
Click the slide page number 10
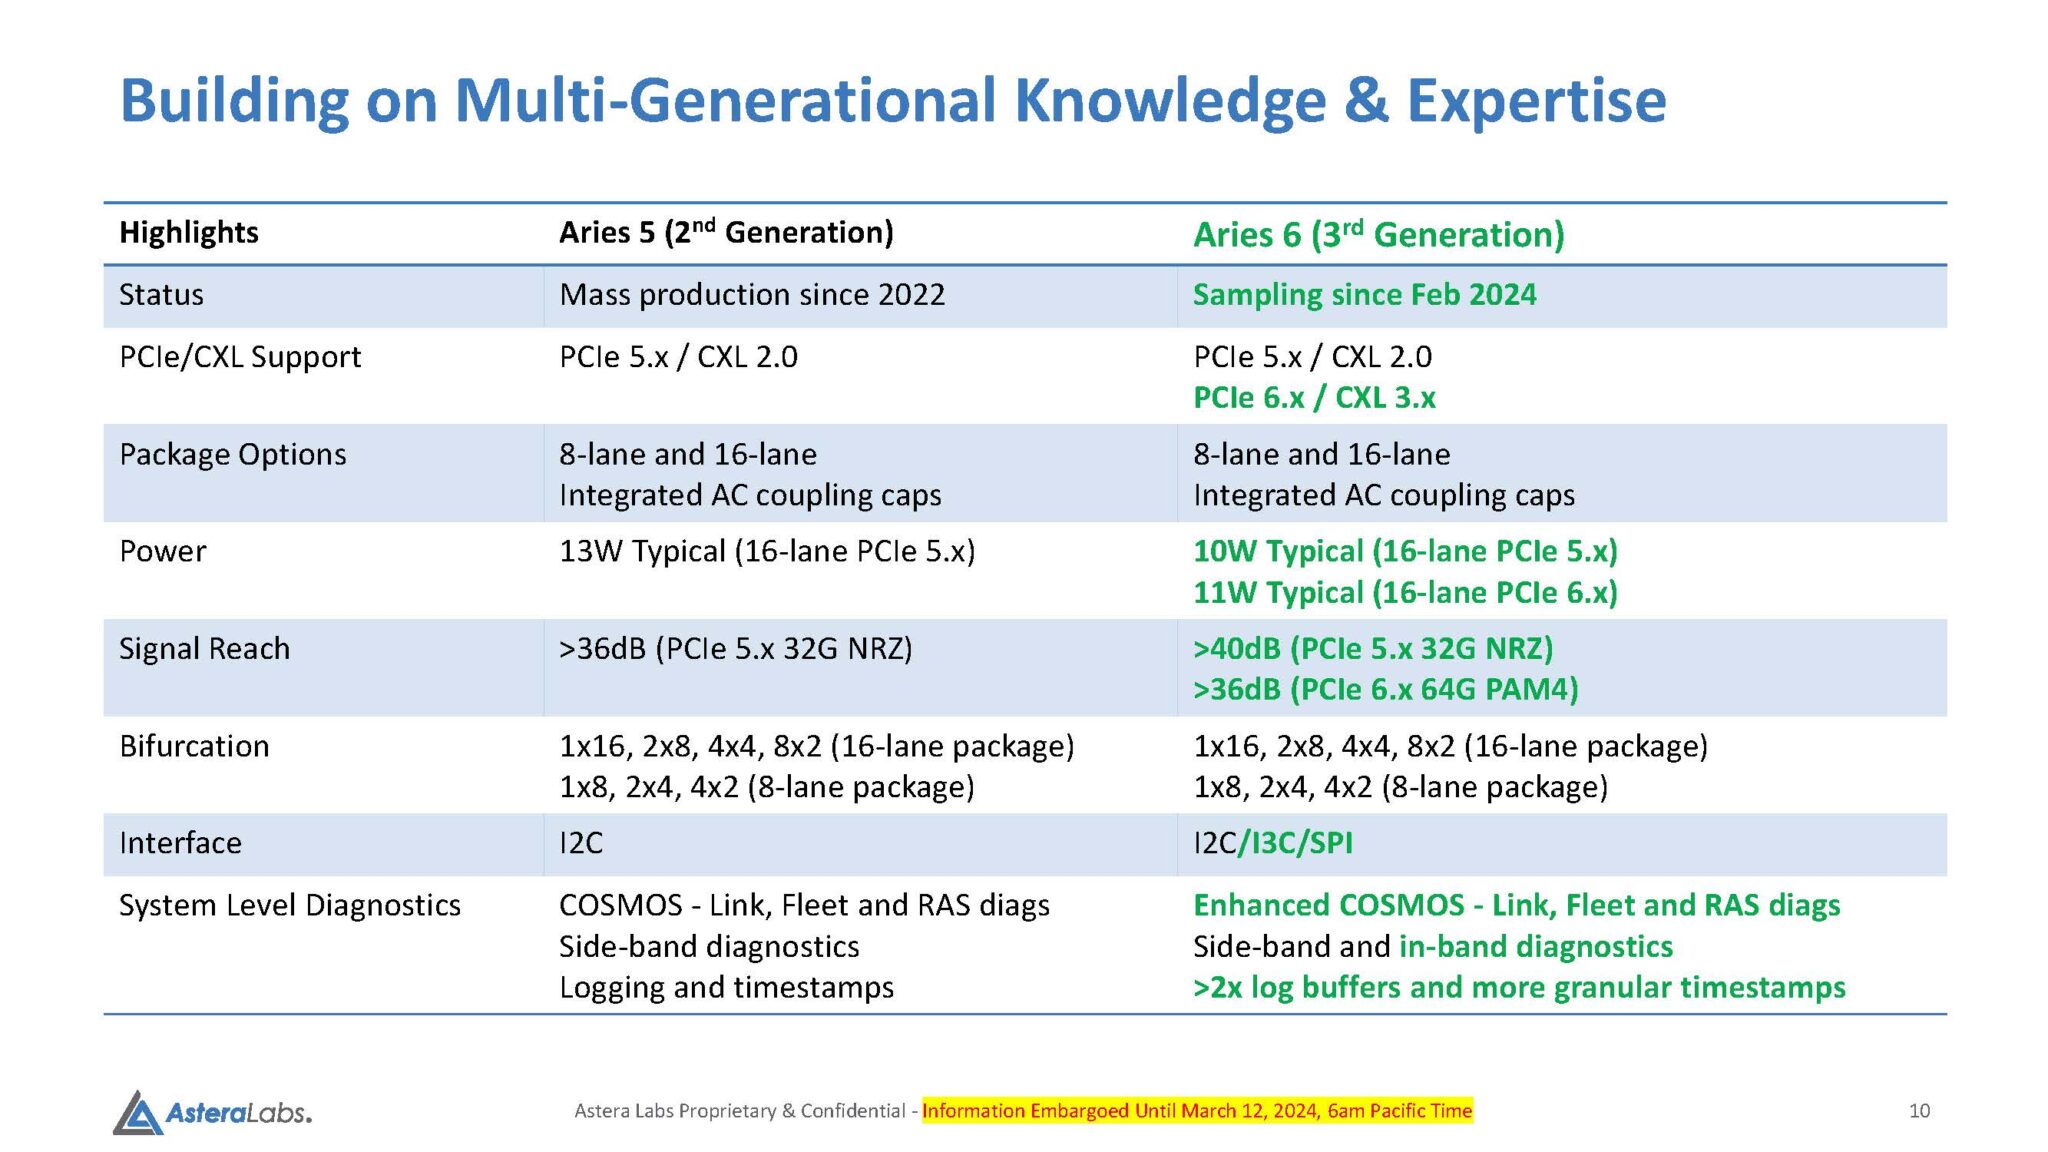point(1919,1111)
